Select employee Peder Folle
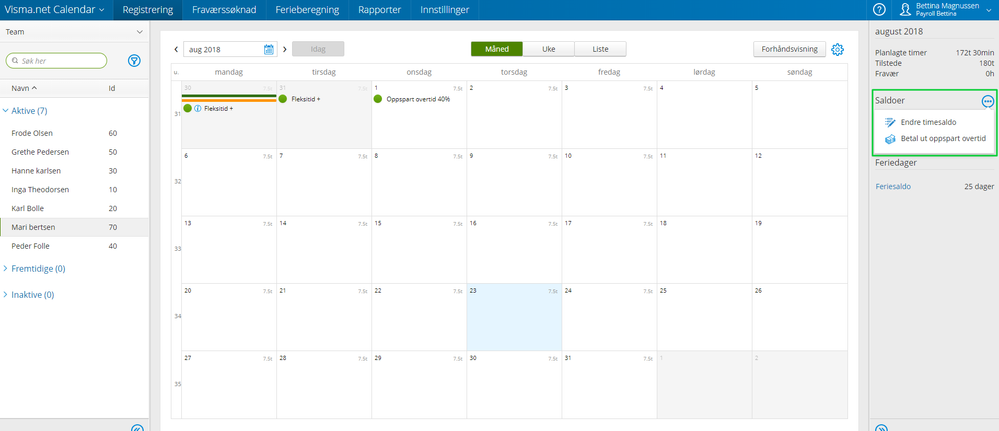 [x=74, y=246]
